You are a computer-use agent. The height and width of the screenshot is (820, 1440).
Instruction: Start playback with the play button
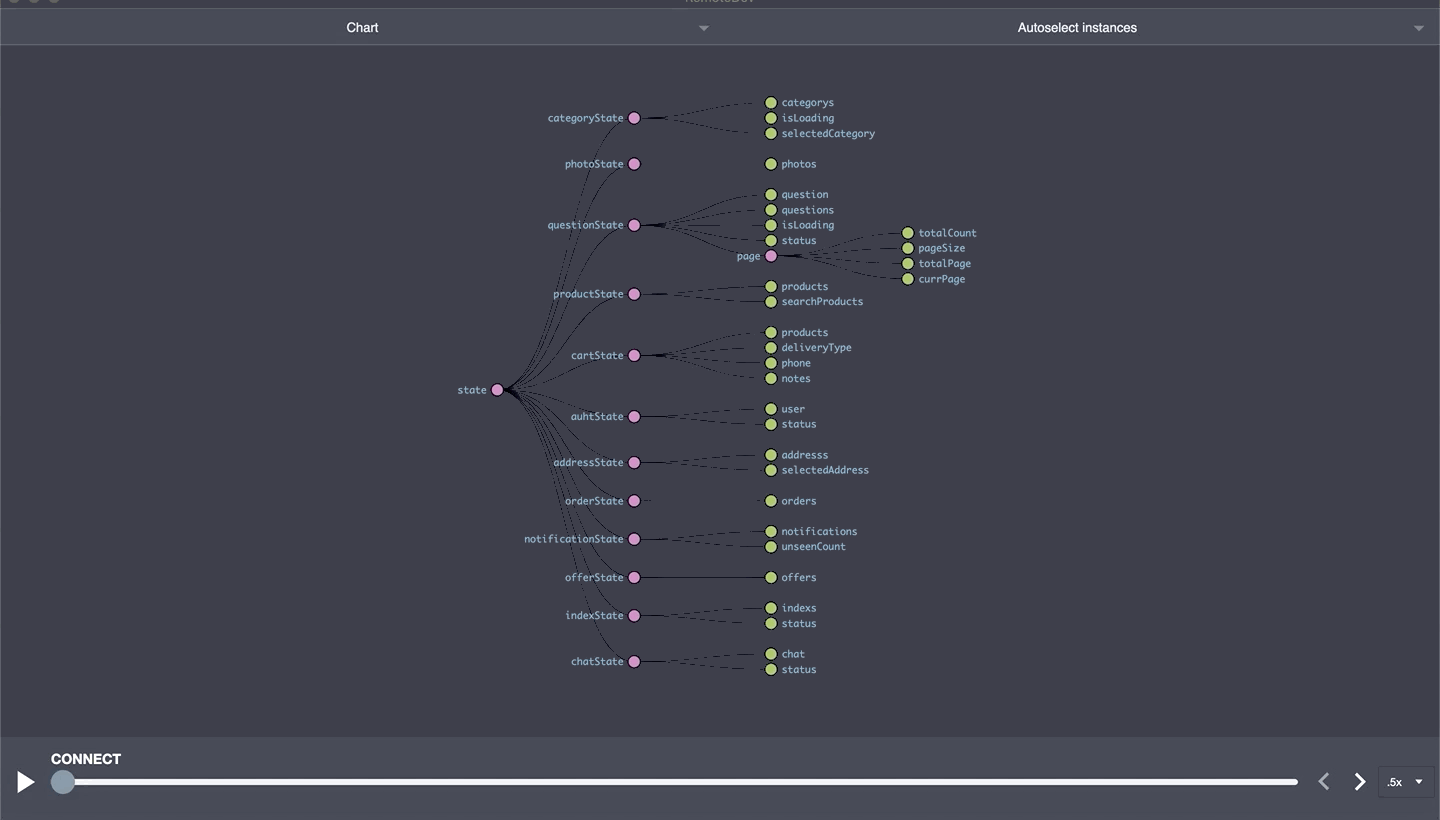[26, 782]
